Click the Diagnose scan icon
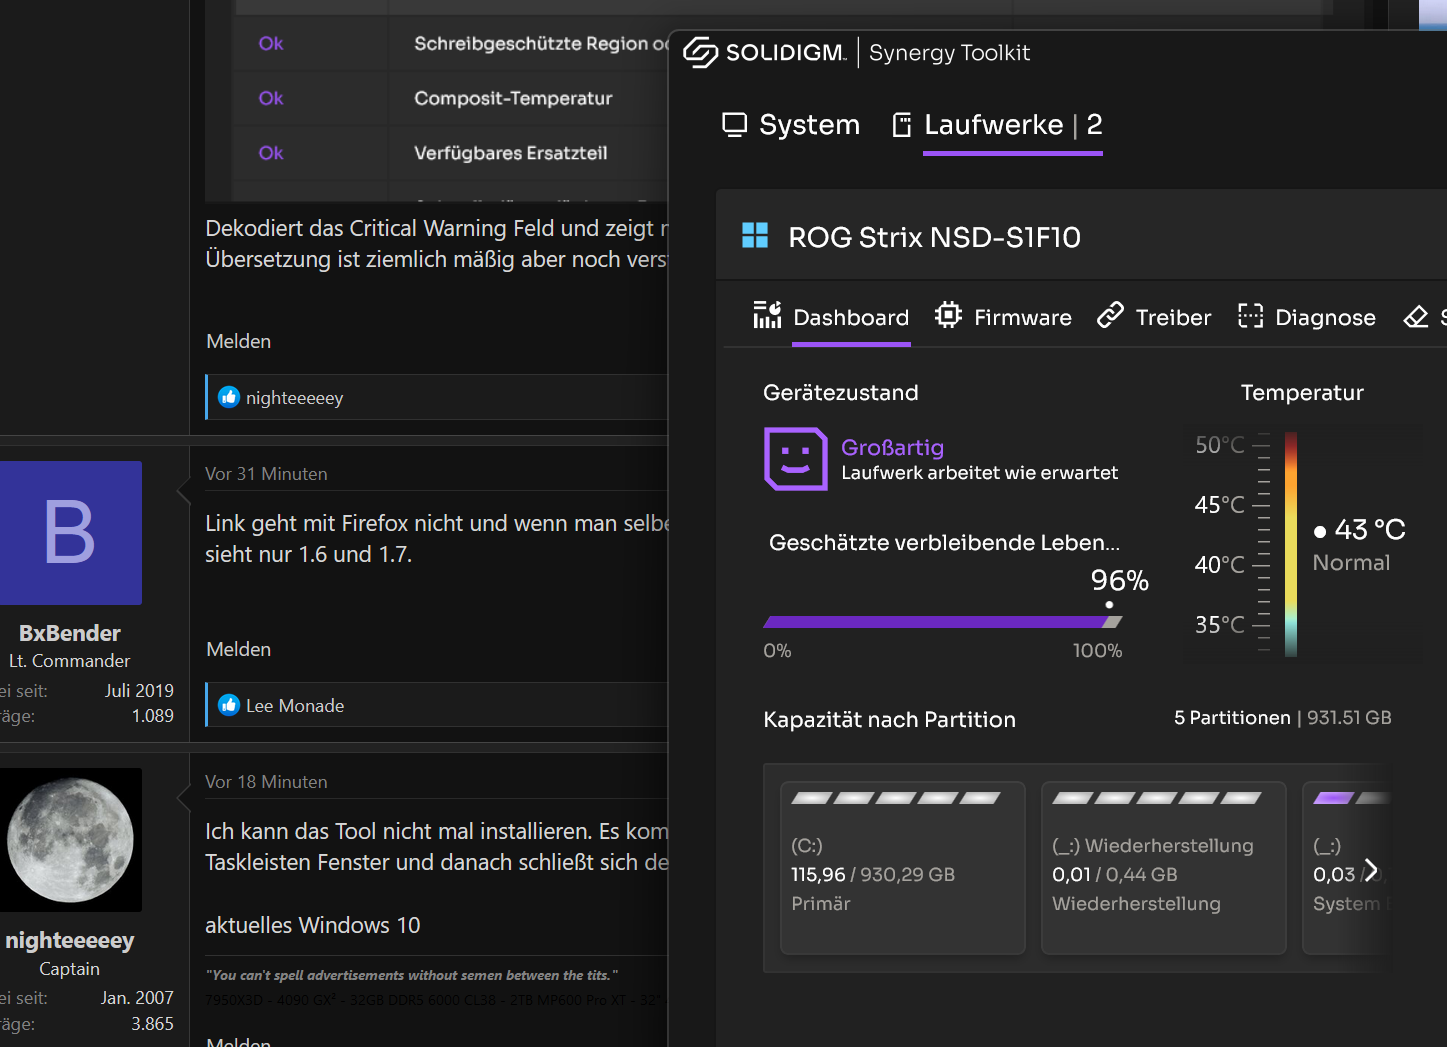Screen dimensions: 1447x1047 click(1250, 316)
